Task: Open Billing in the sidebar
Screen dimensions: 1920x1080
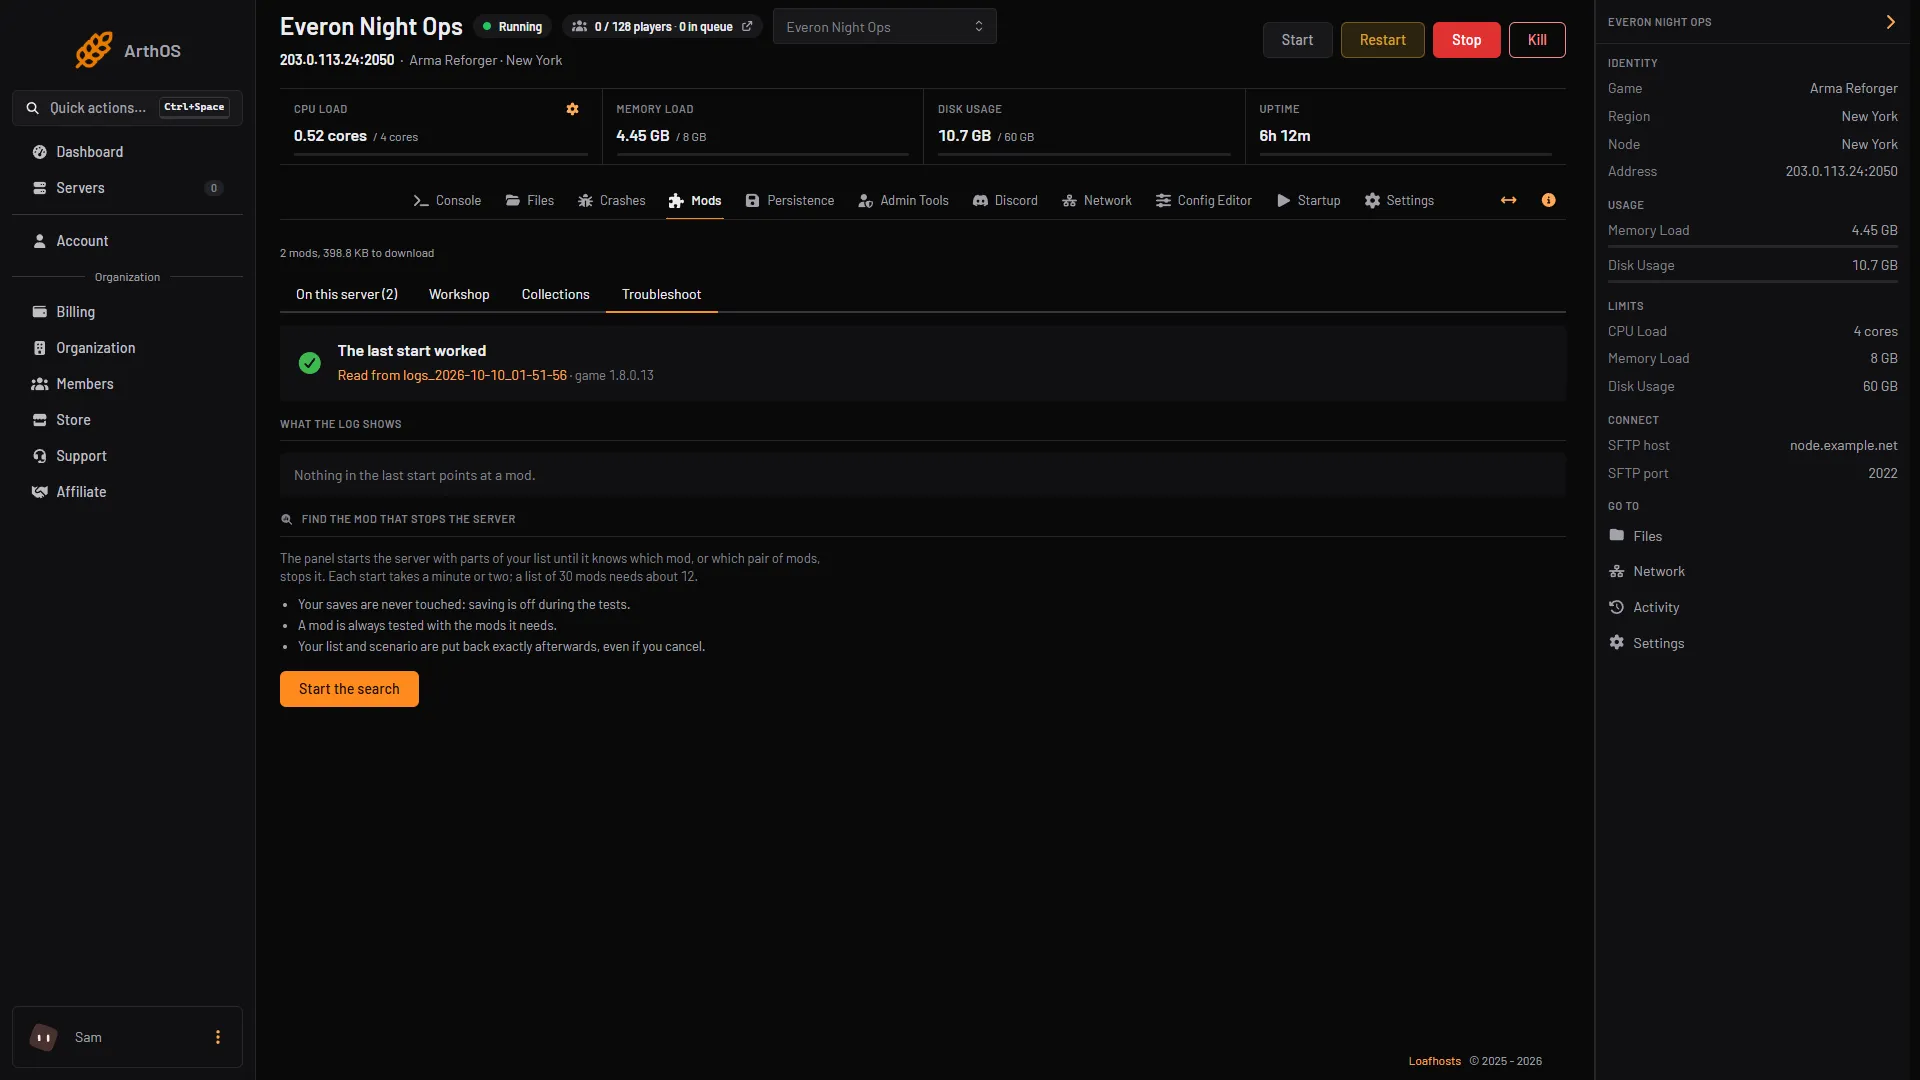Action: (127, 312)
